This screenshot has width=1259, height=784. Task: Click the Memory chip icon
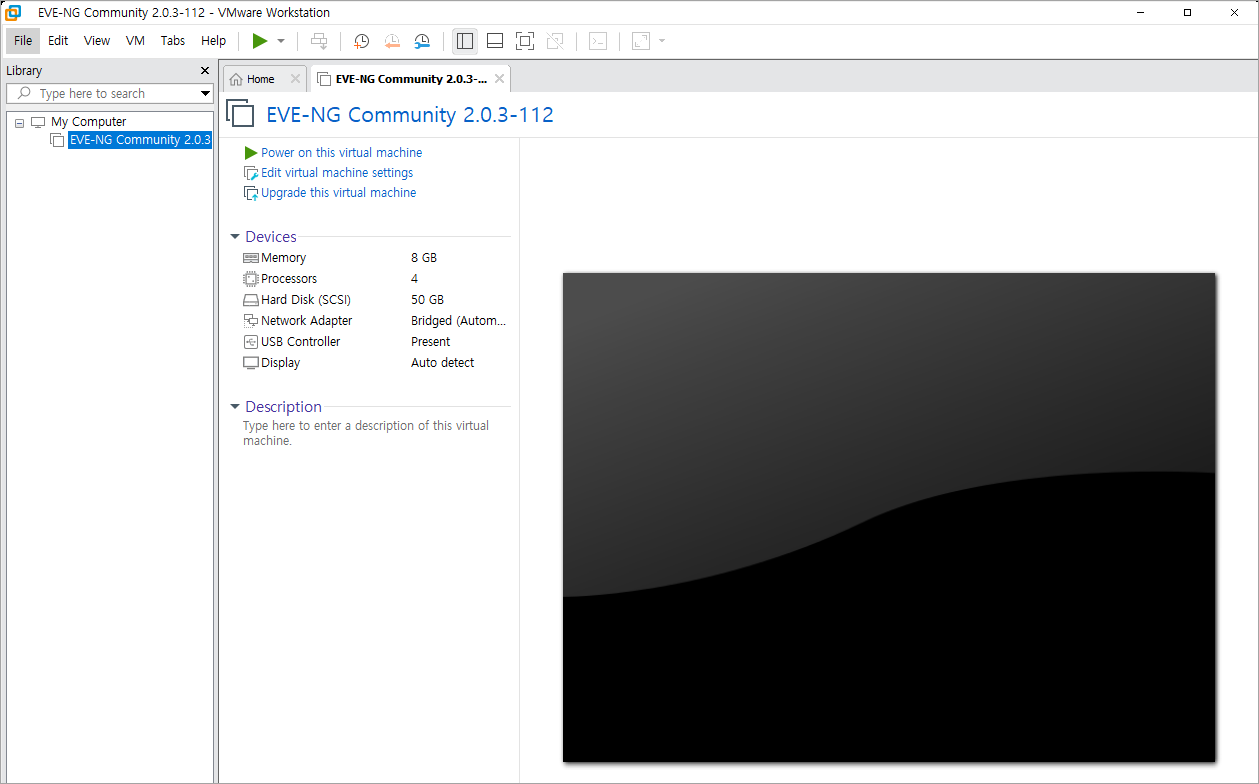click(251, 258)
